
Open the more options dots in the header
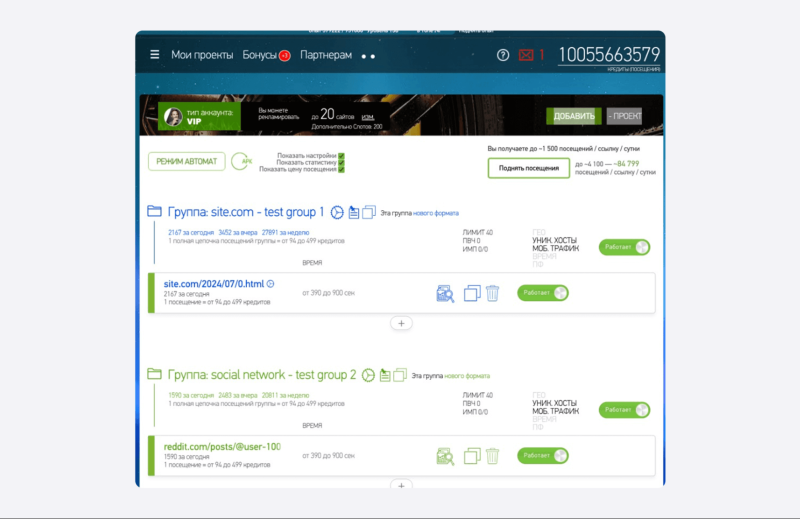(367, 56)
